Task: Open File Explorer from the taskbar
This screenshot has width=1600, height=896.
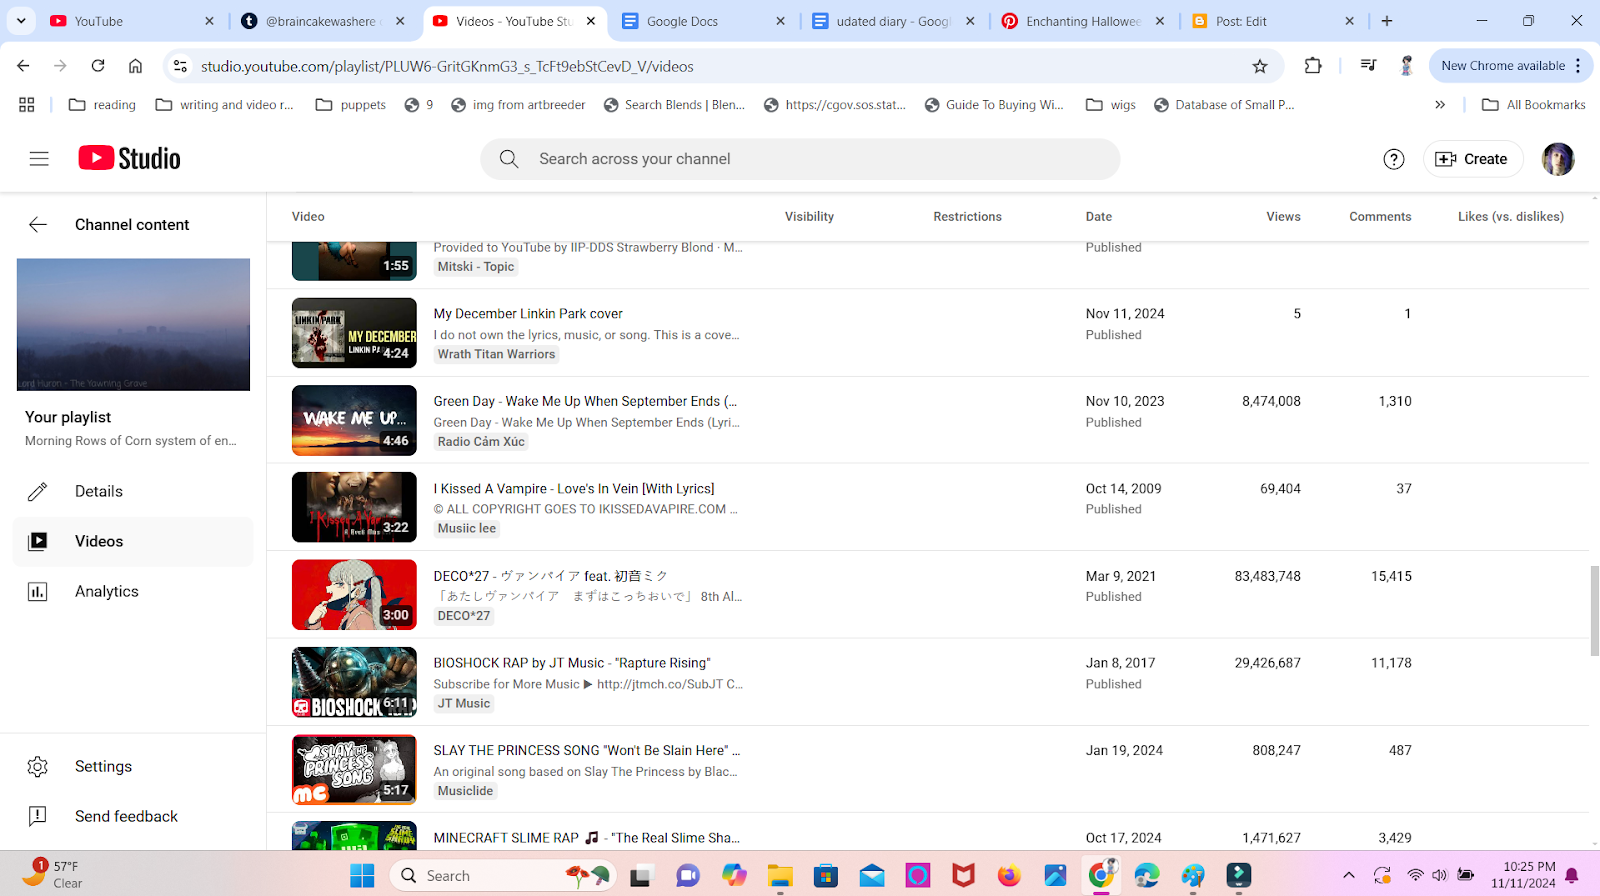Action: pos(780,876)
